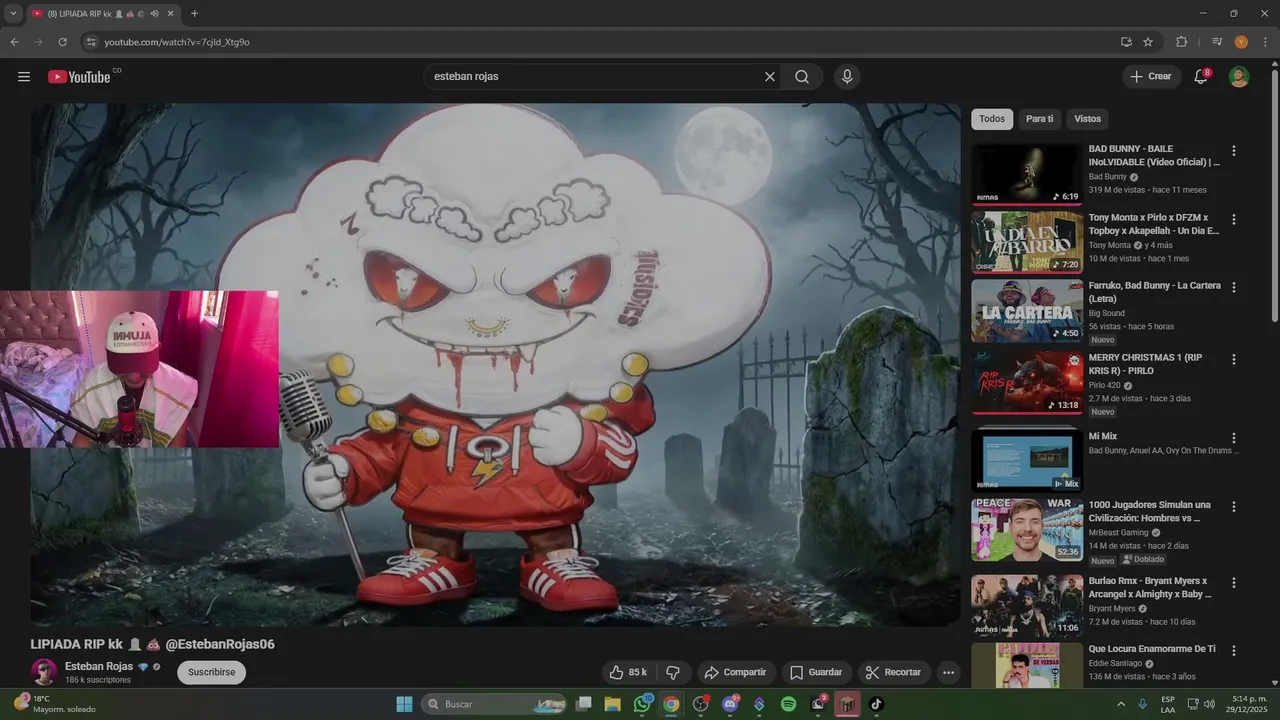Open the 1000 Jugadores Simulan una Civilización title
Image resolution: width=1280 pixels, height=720 pixels.
[x=1150, y=511]
